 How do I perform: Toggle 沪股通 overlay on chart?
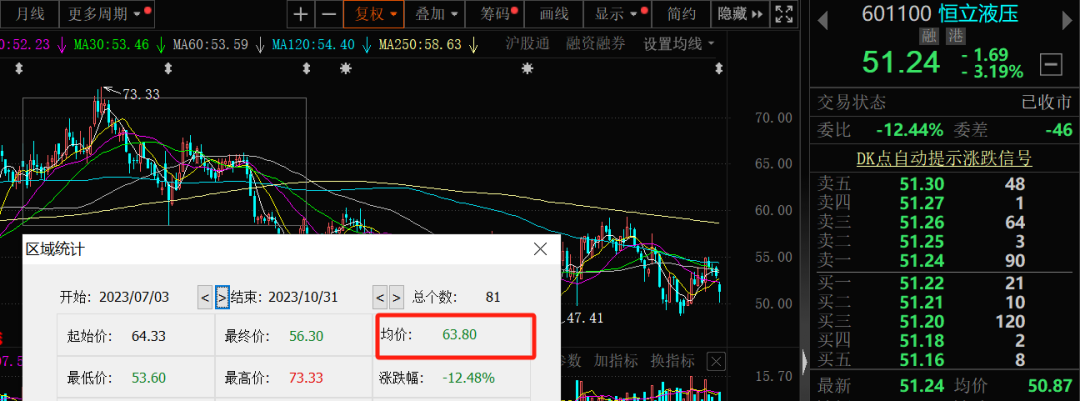527,44
